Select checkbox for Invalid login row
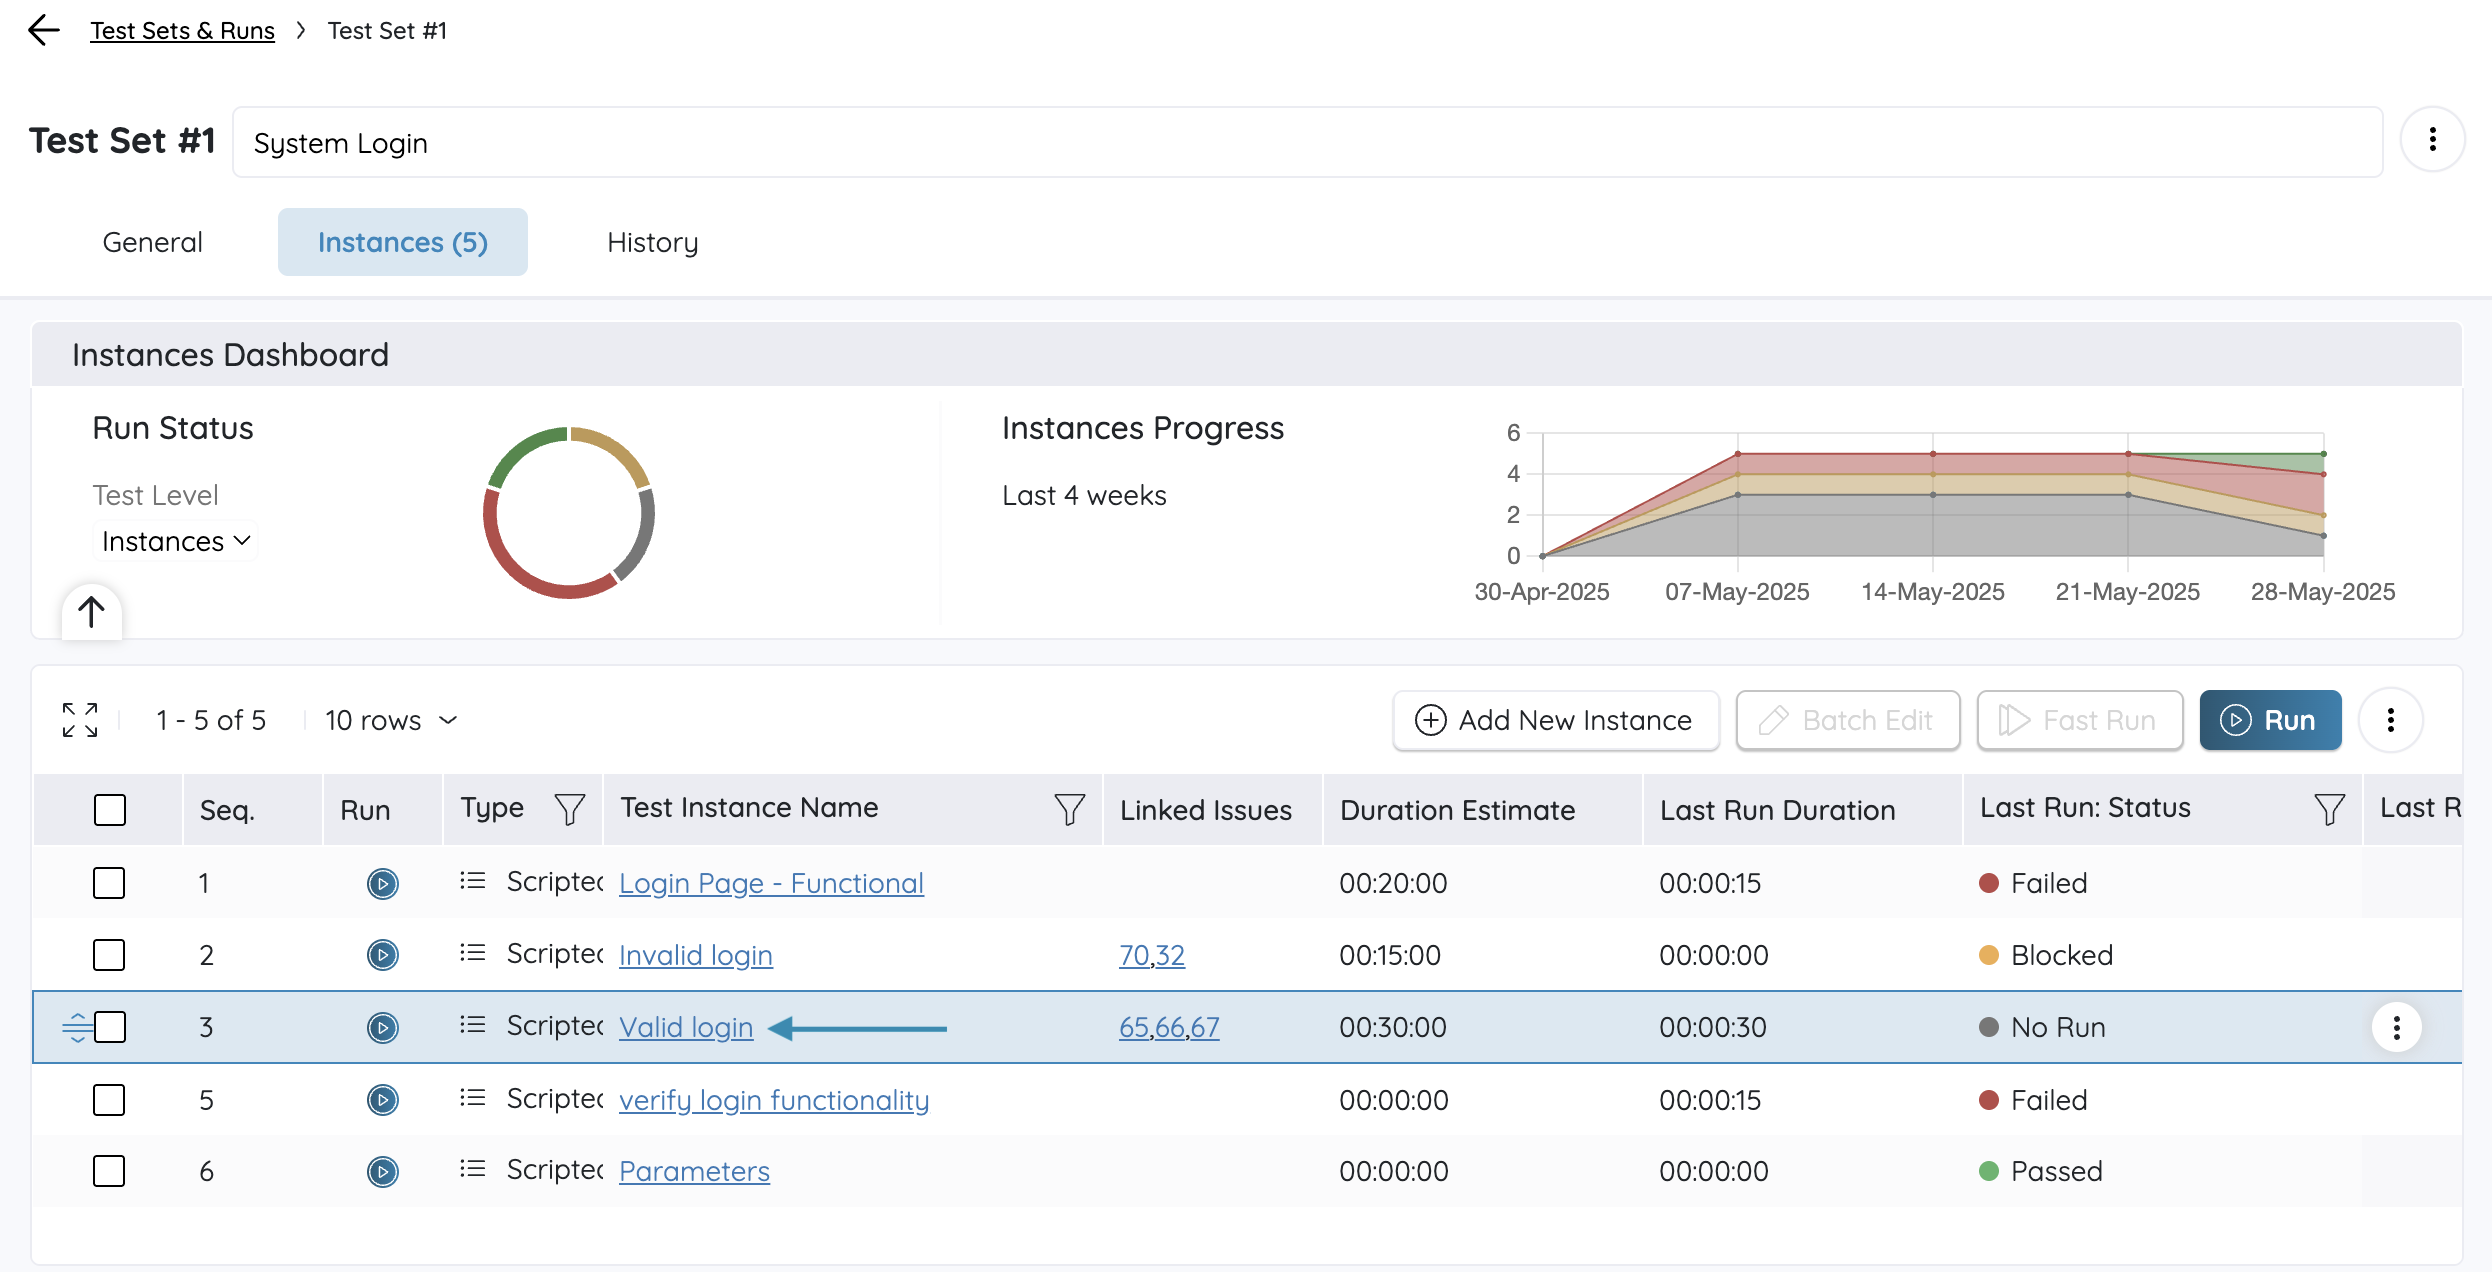The height and width of the screenshot is (1272, 2492). pyautogui.click(x=109, y=956)
